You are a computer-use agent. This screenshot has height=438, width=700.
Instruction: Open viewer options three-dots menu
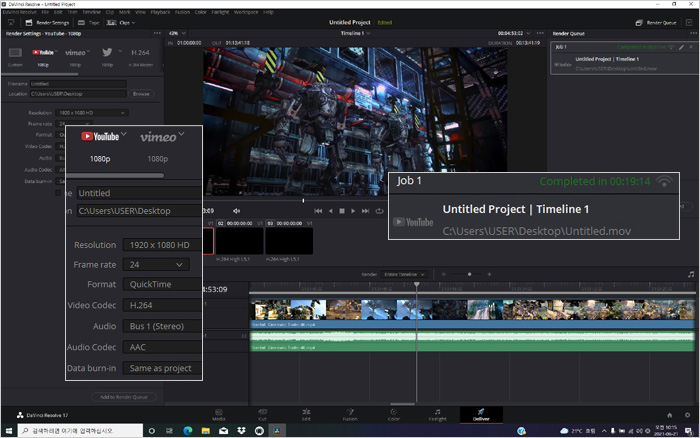(540, 33)
